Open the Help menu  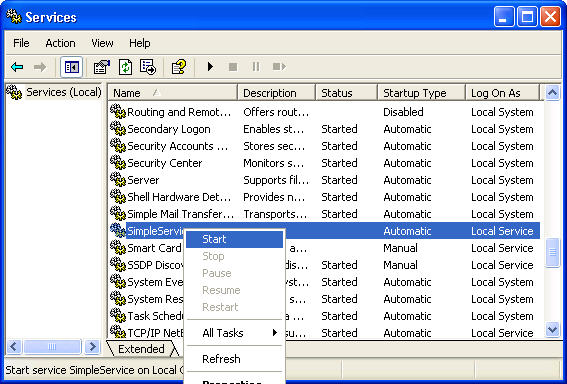click(x=140, y=43)
